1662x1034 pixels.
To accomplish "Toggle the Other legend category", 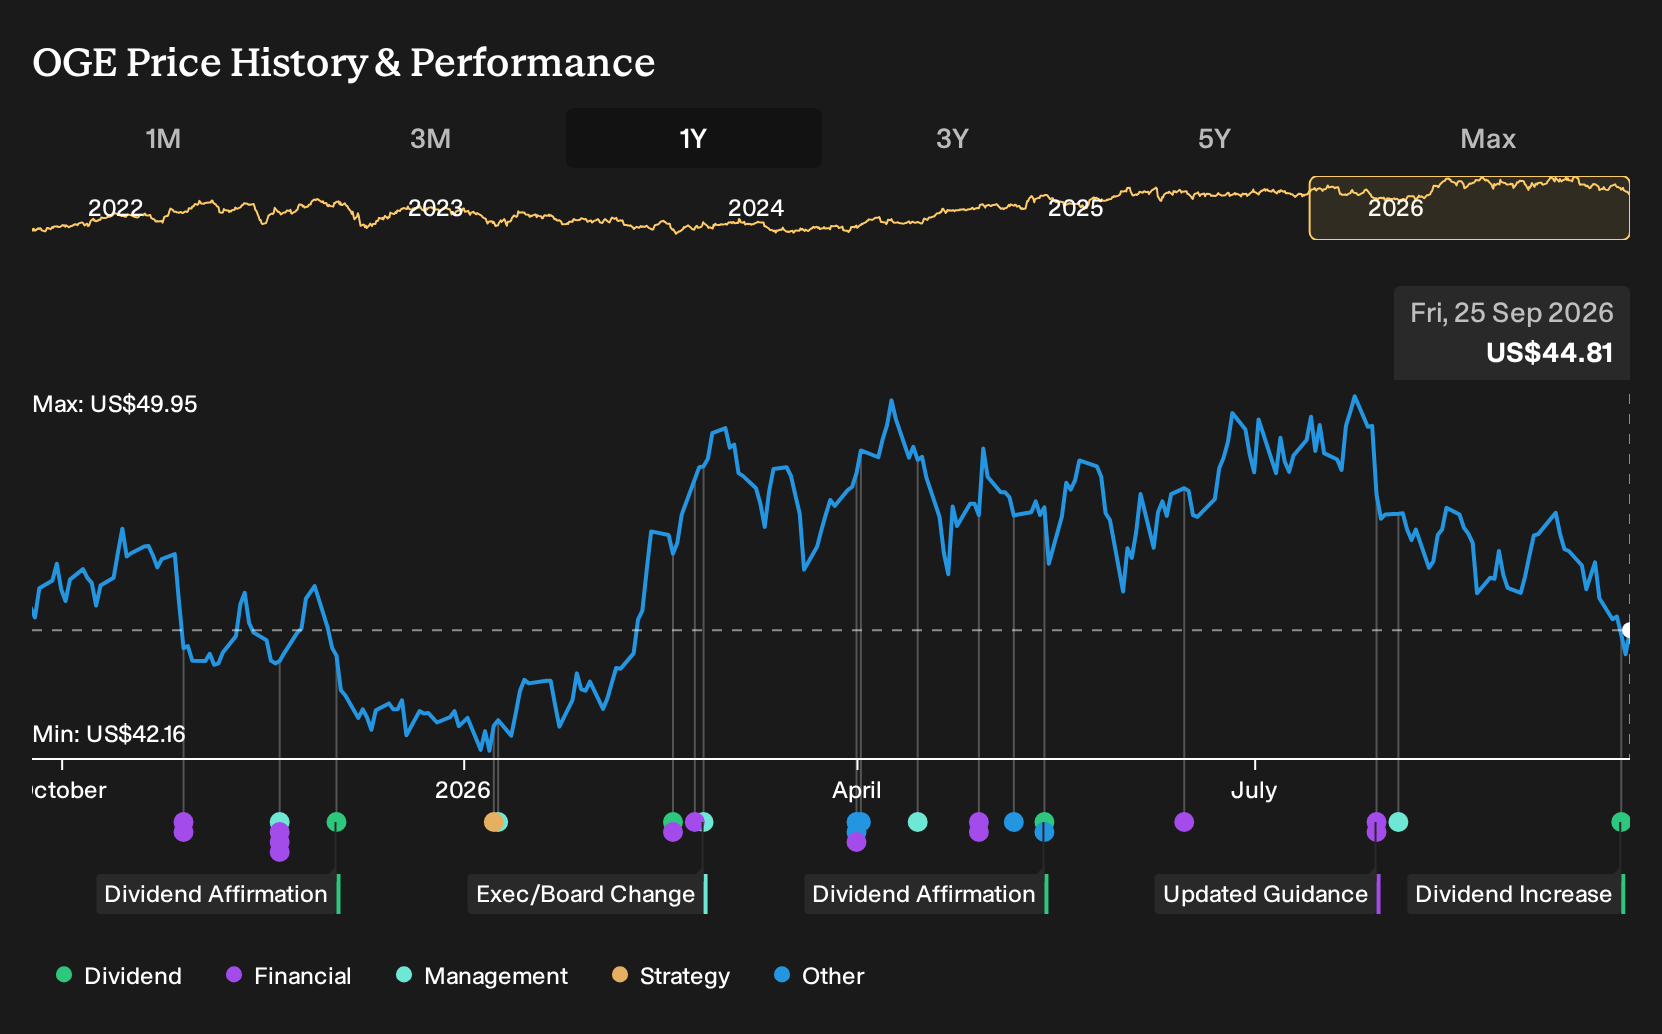I will pos(819,976).
